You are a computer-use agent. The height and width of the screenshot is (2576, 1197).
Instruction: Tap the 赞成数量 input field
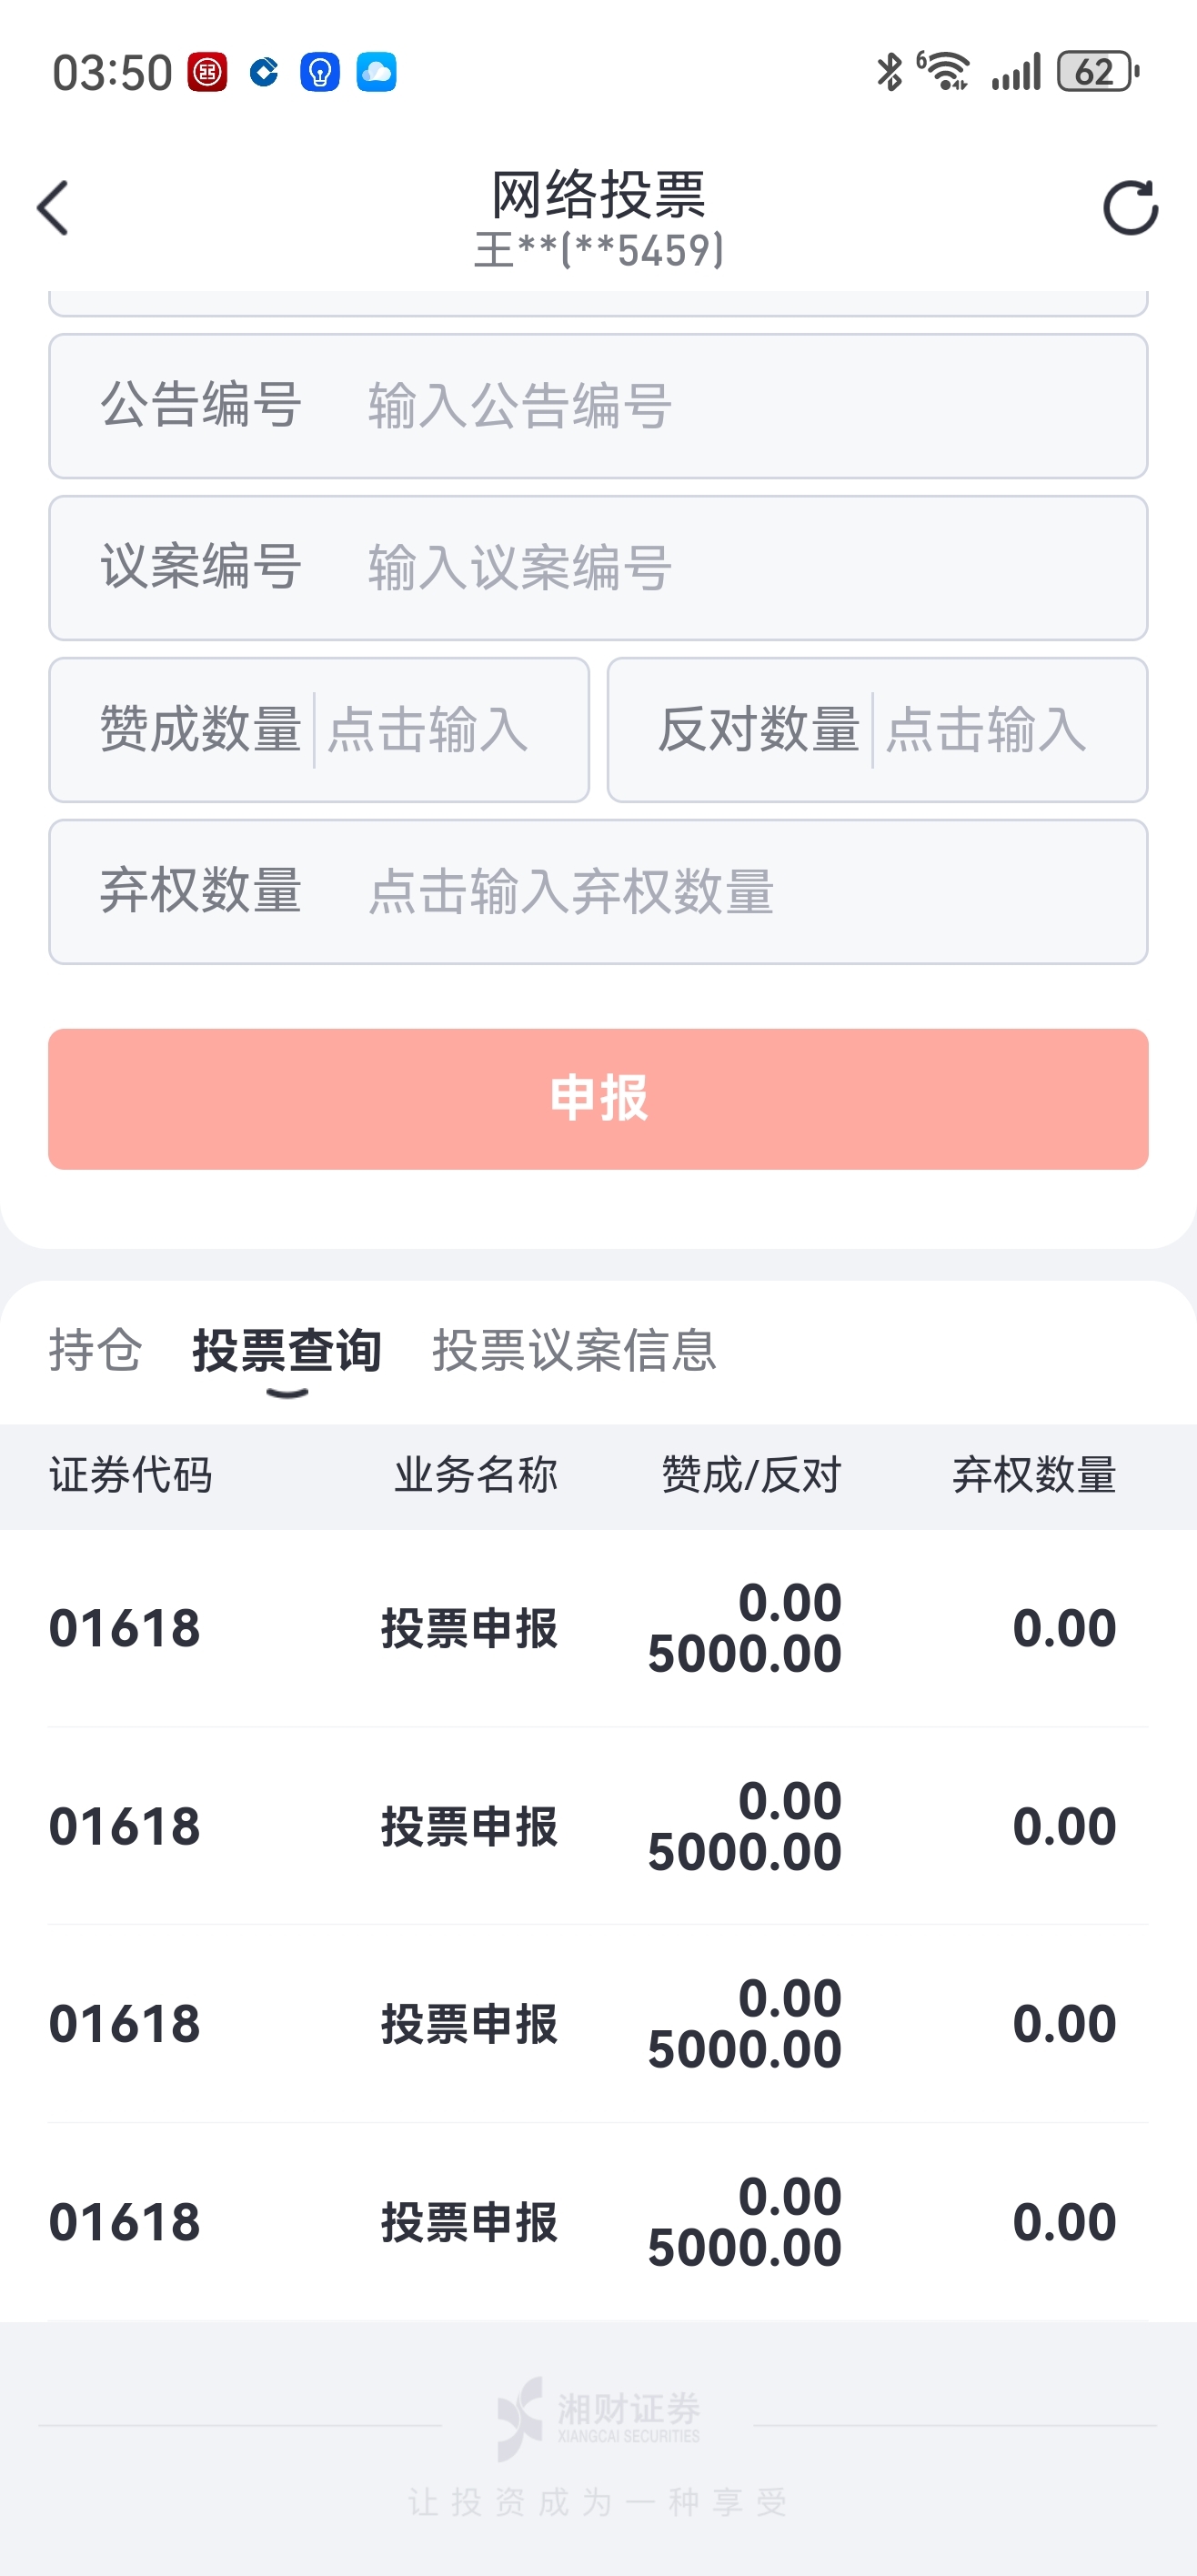(x=440, y=730)
